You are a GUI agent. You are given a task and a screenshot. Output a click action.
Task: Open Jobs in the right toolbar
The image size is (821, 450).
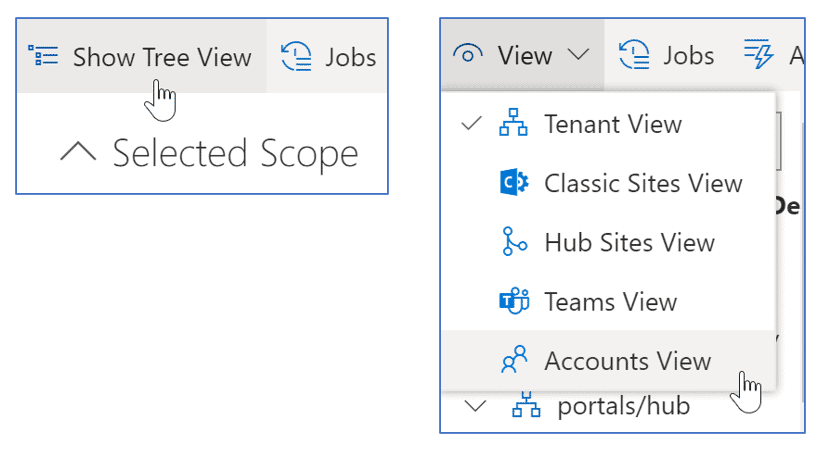(667, 55)
